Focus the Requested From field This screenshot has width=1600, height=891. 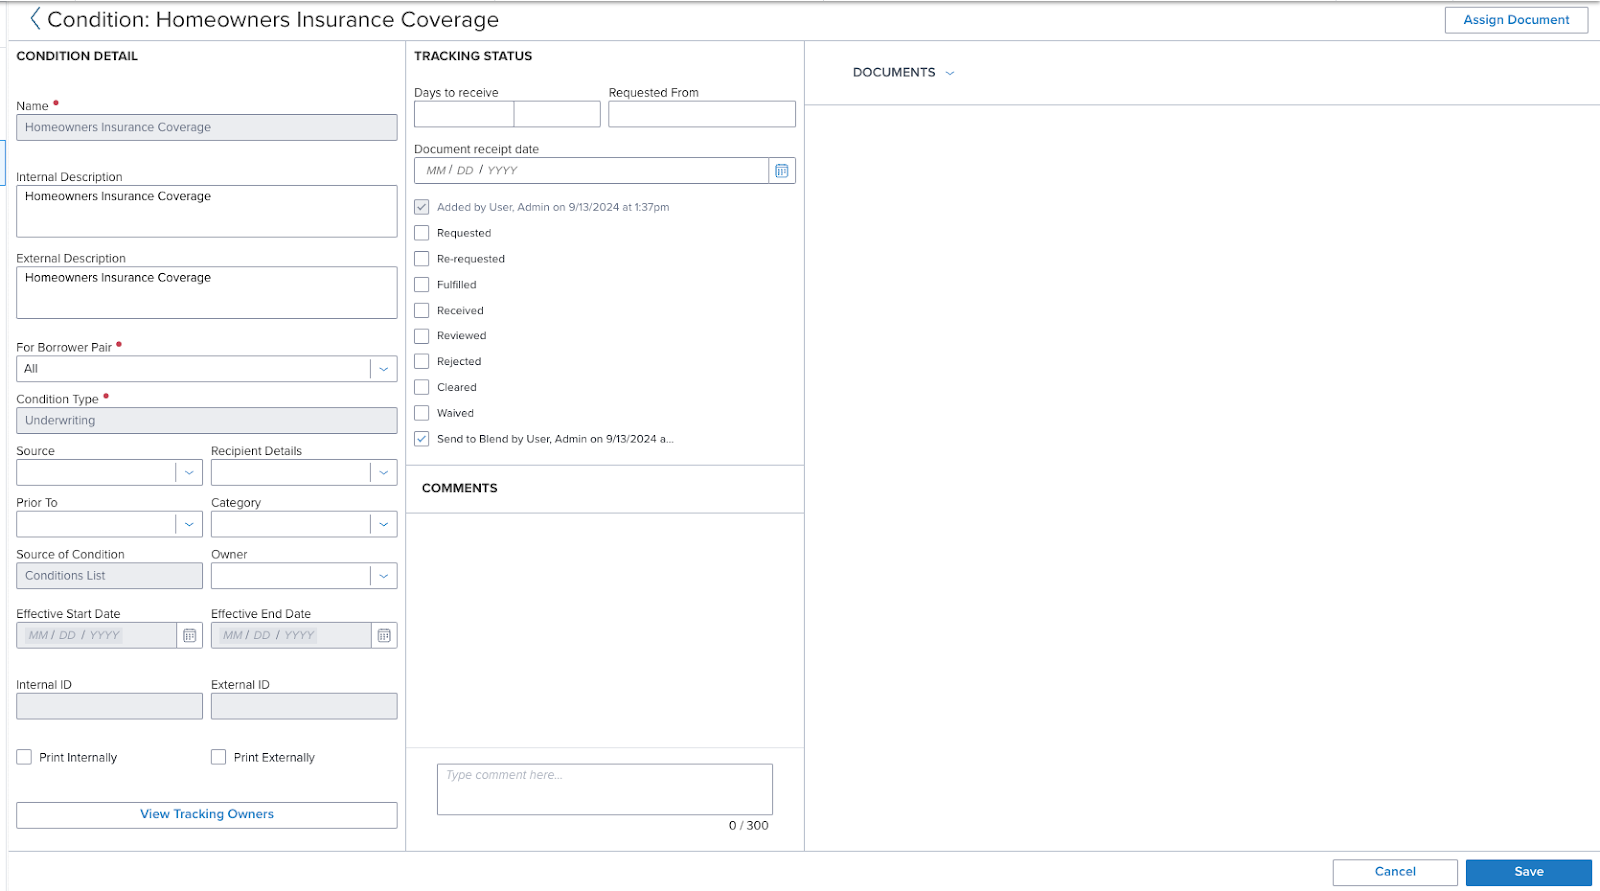[x=702, y=114]
